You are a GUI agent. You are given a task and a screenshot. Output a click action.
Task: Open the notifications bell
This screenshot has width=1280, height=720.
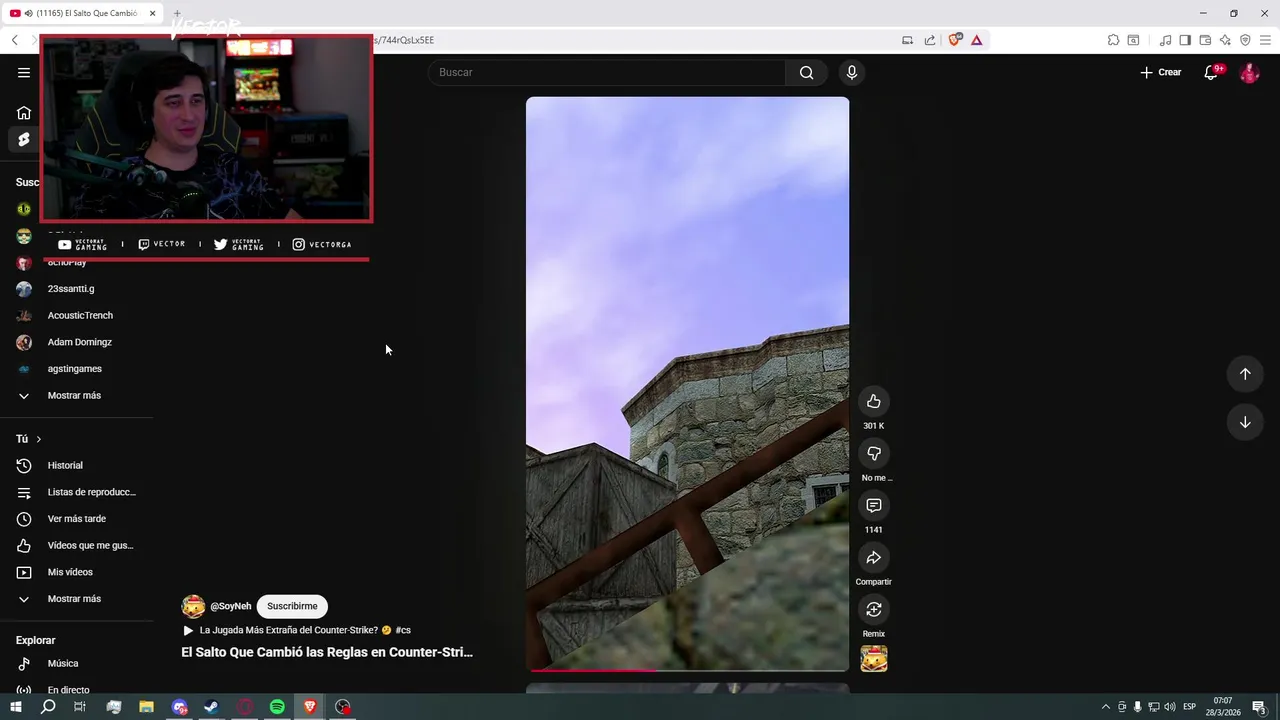coord(1211,72)
